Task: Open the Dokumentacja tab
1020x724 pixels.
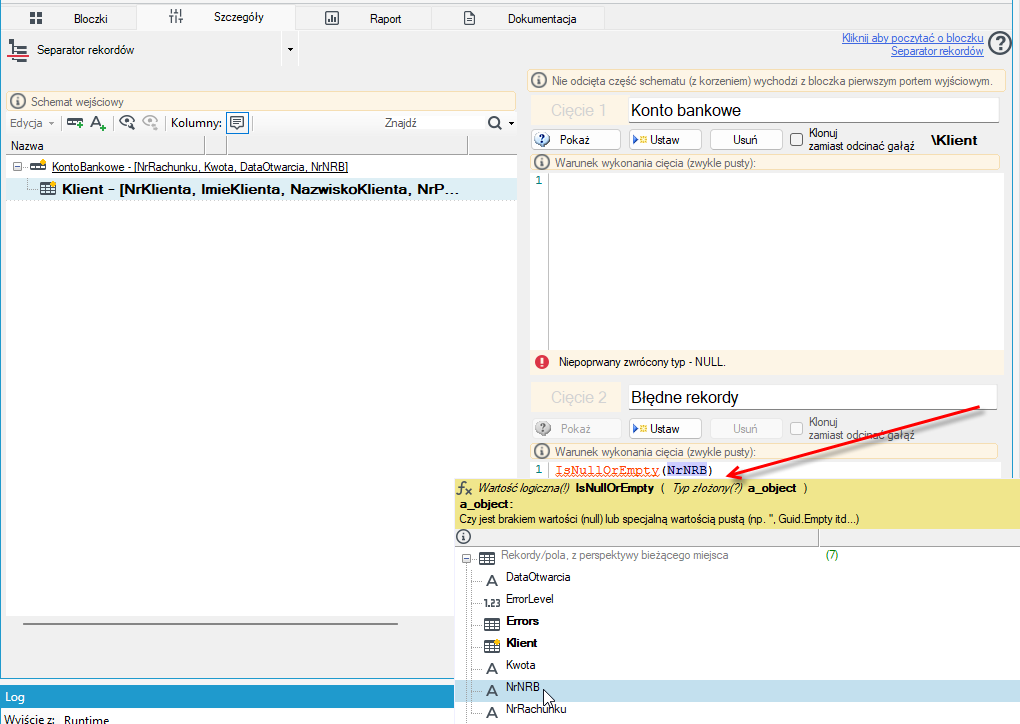Action: 518,18
